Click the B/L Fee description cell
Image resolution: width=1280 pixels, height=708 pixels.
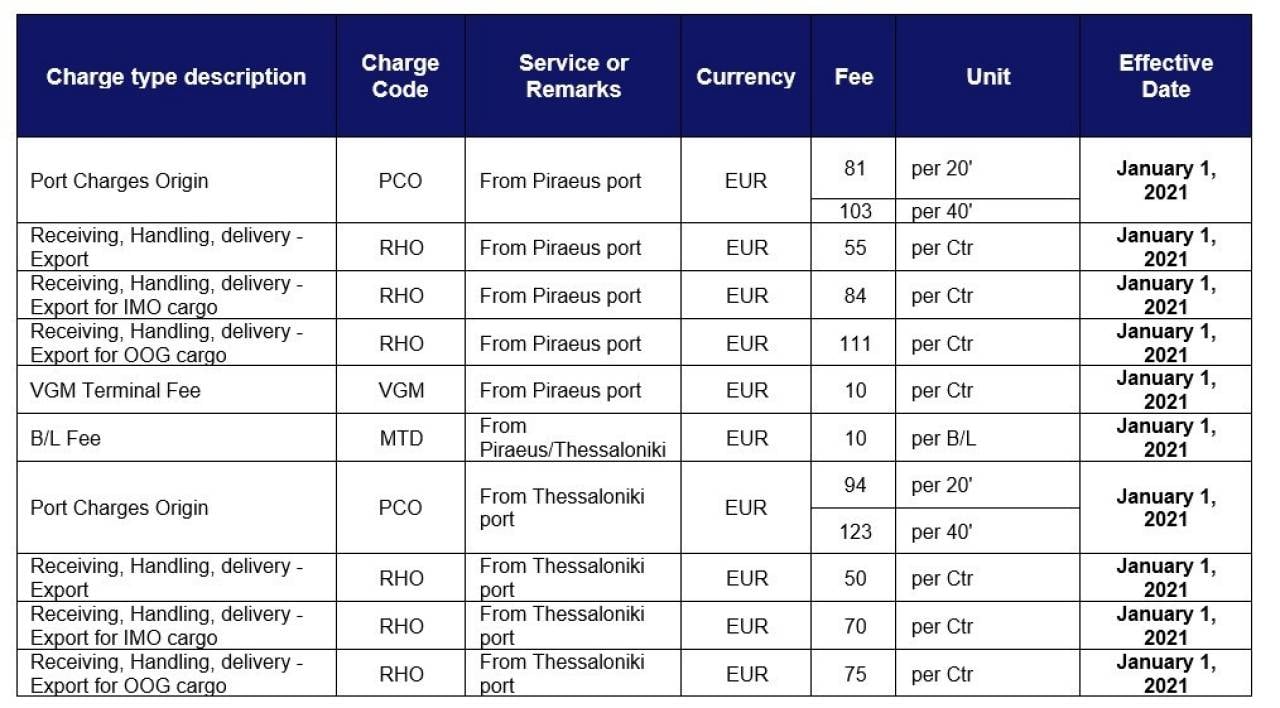176,438
